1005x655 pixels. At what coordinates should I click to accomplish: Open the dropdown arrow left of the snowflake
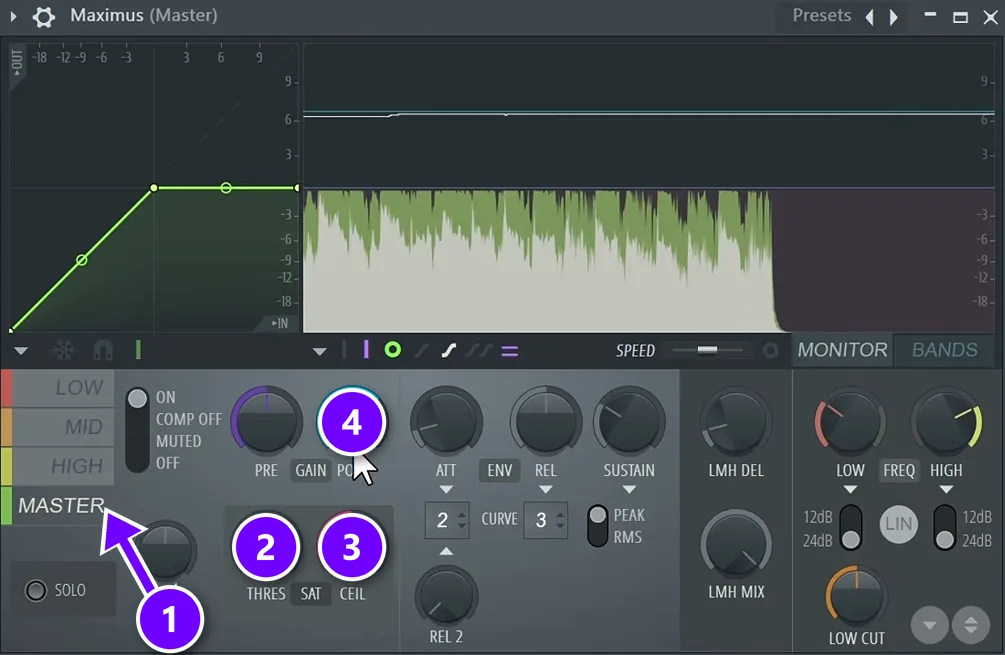point(21,351)
